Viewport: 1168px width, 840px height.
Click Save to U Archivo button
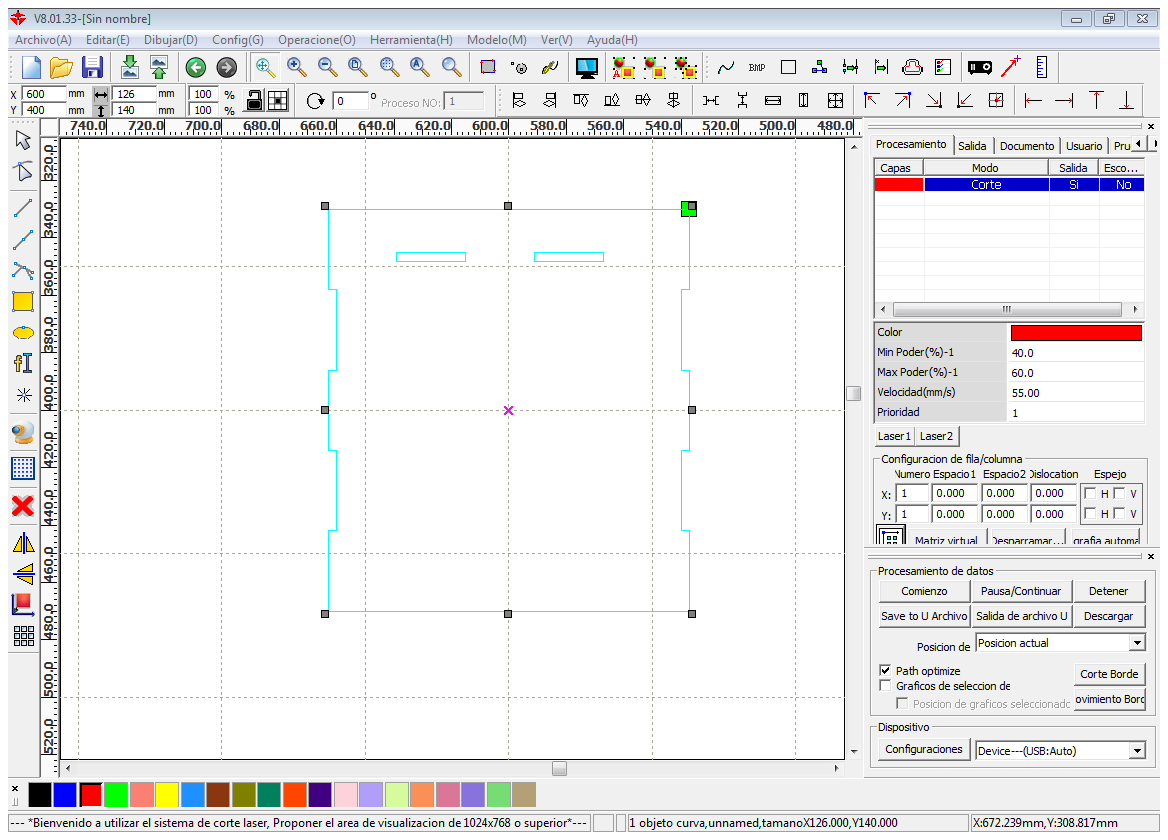tap(924, 617)
